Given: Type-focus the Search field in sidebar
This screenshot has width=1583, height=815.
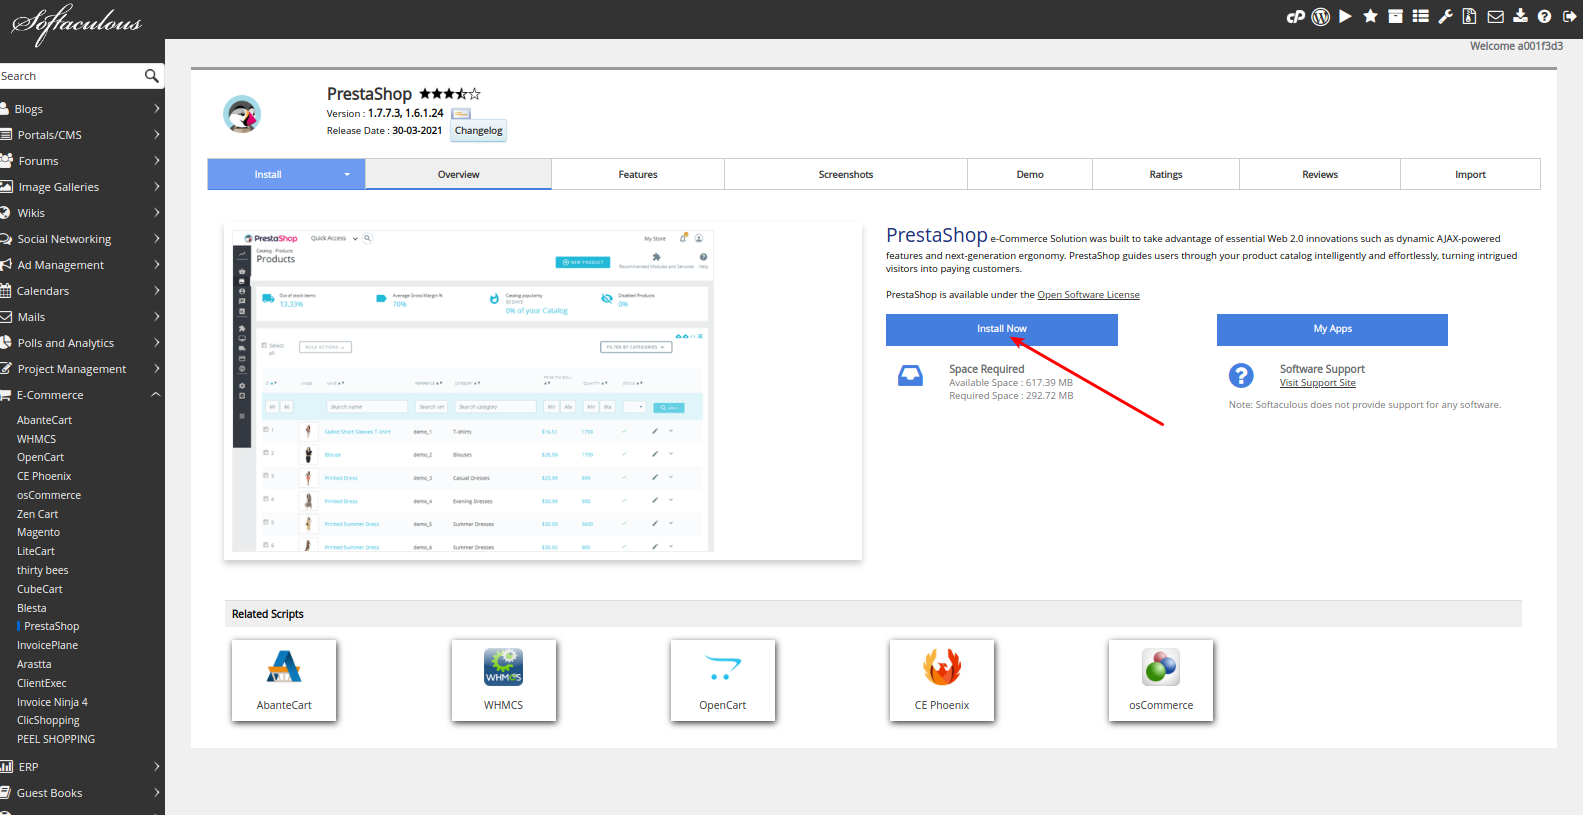Looking at the screenshot, I should click(70, 76).
